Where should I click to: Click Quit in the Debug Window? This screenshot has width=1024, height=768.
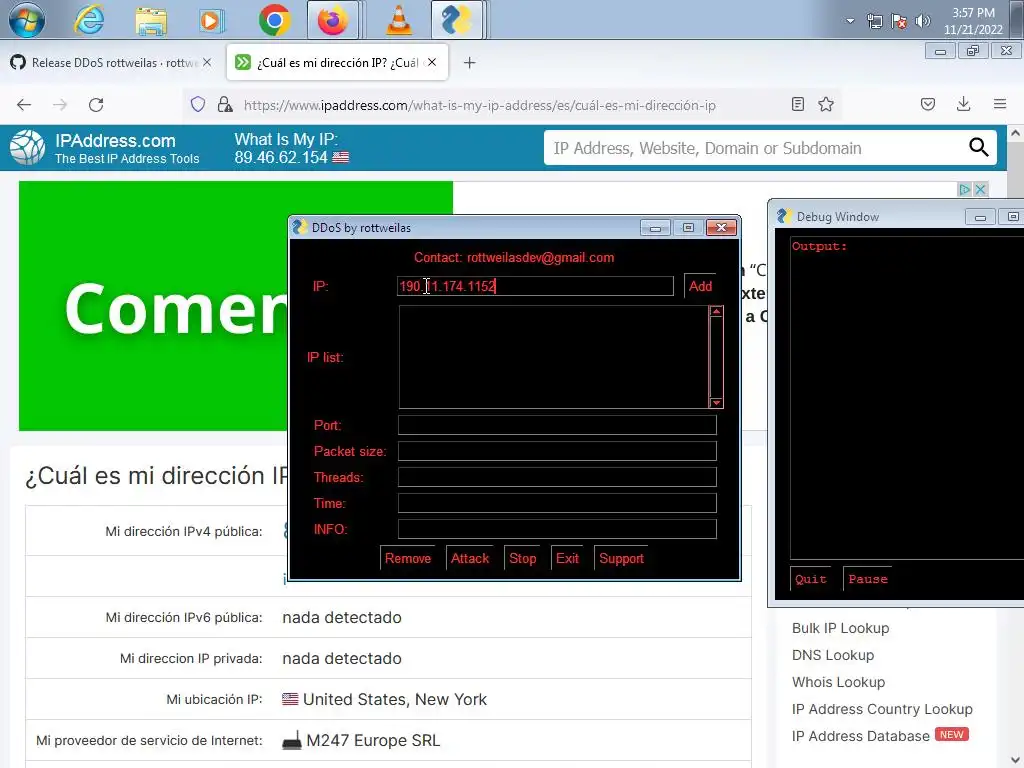pos(810,579)
